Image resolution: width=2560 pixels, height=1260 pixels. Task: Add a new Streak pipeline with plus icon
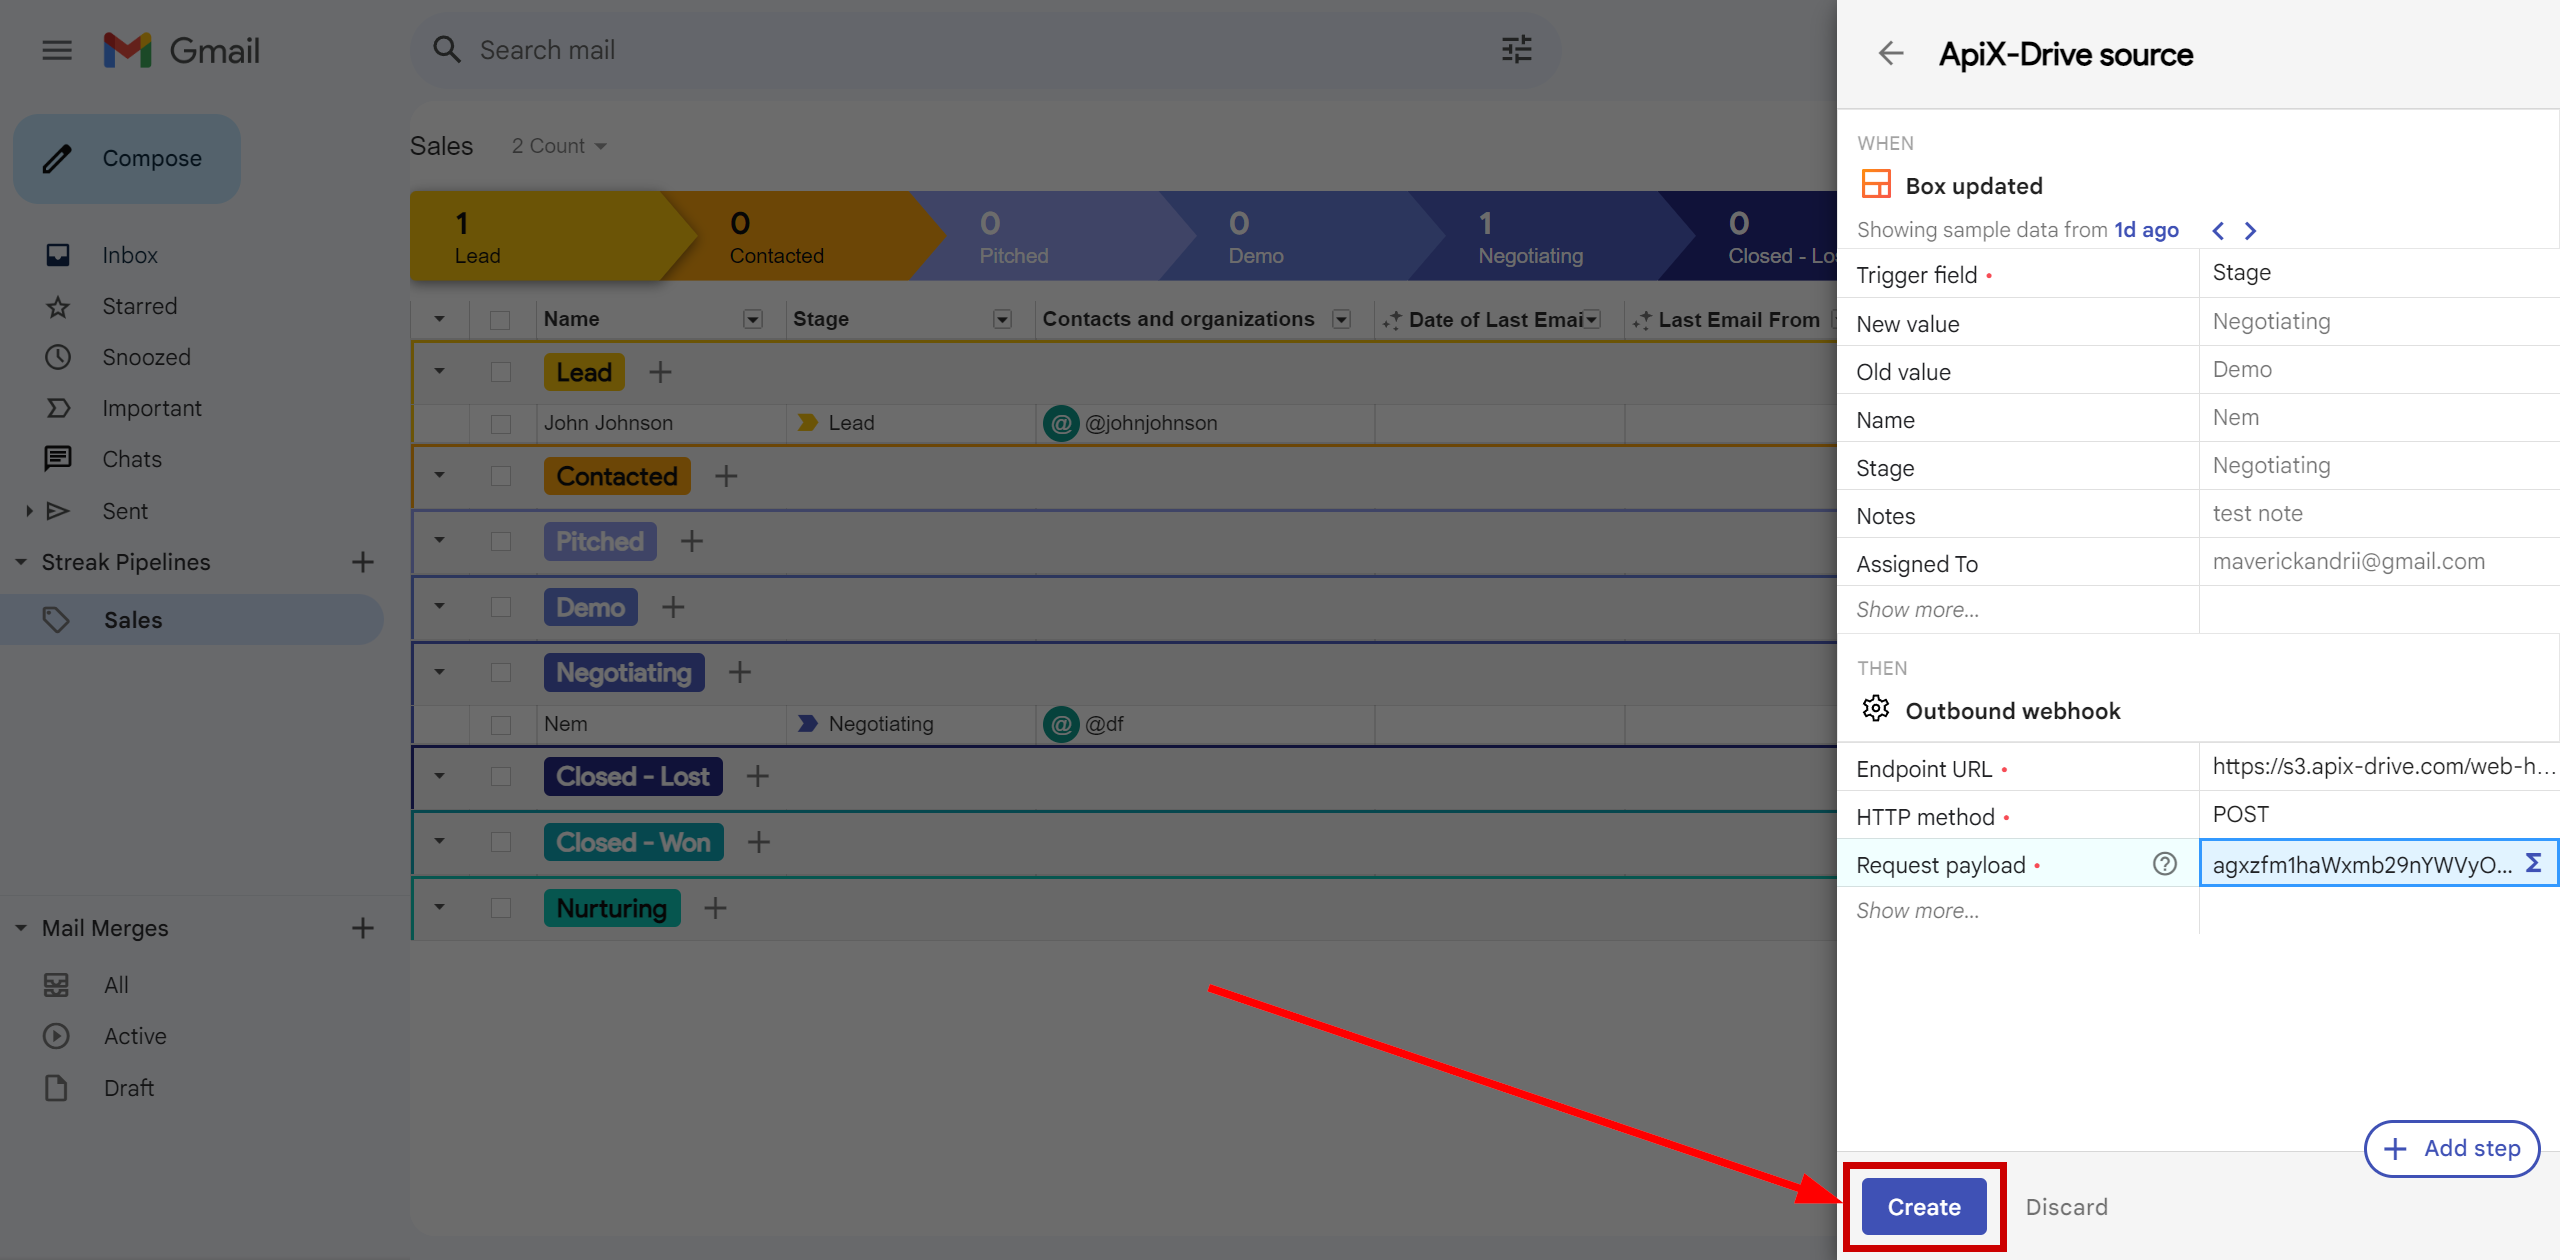(363, 562)
